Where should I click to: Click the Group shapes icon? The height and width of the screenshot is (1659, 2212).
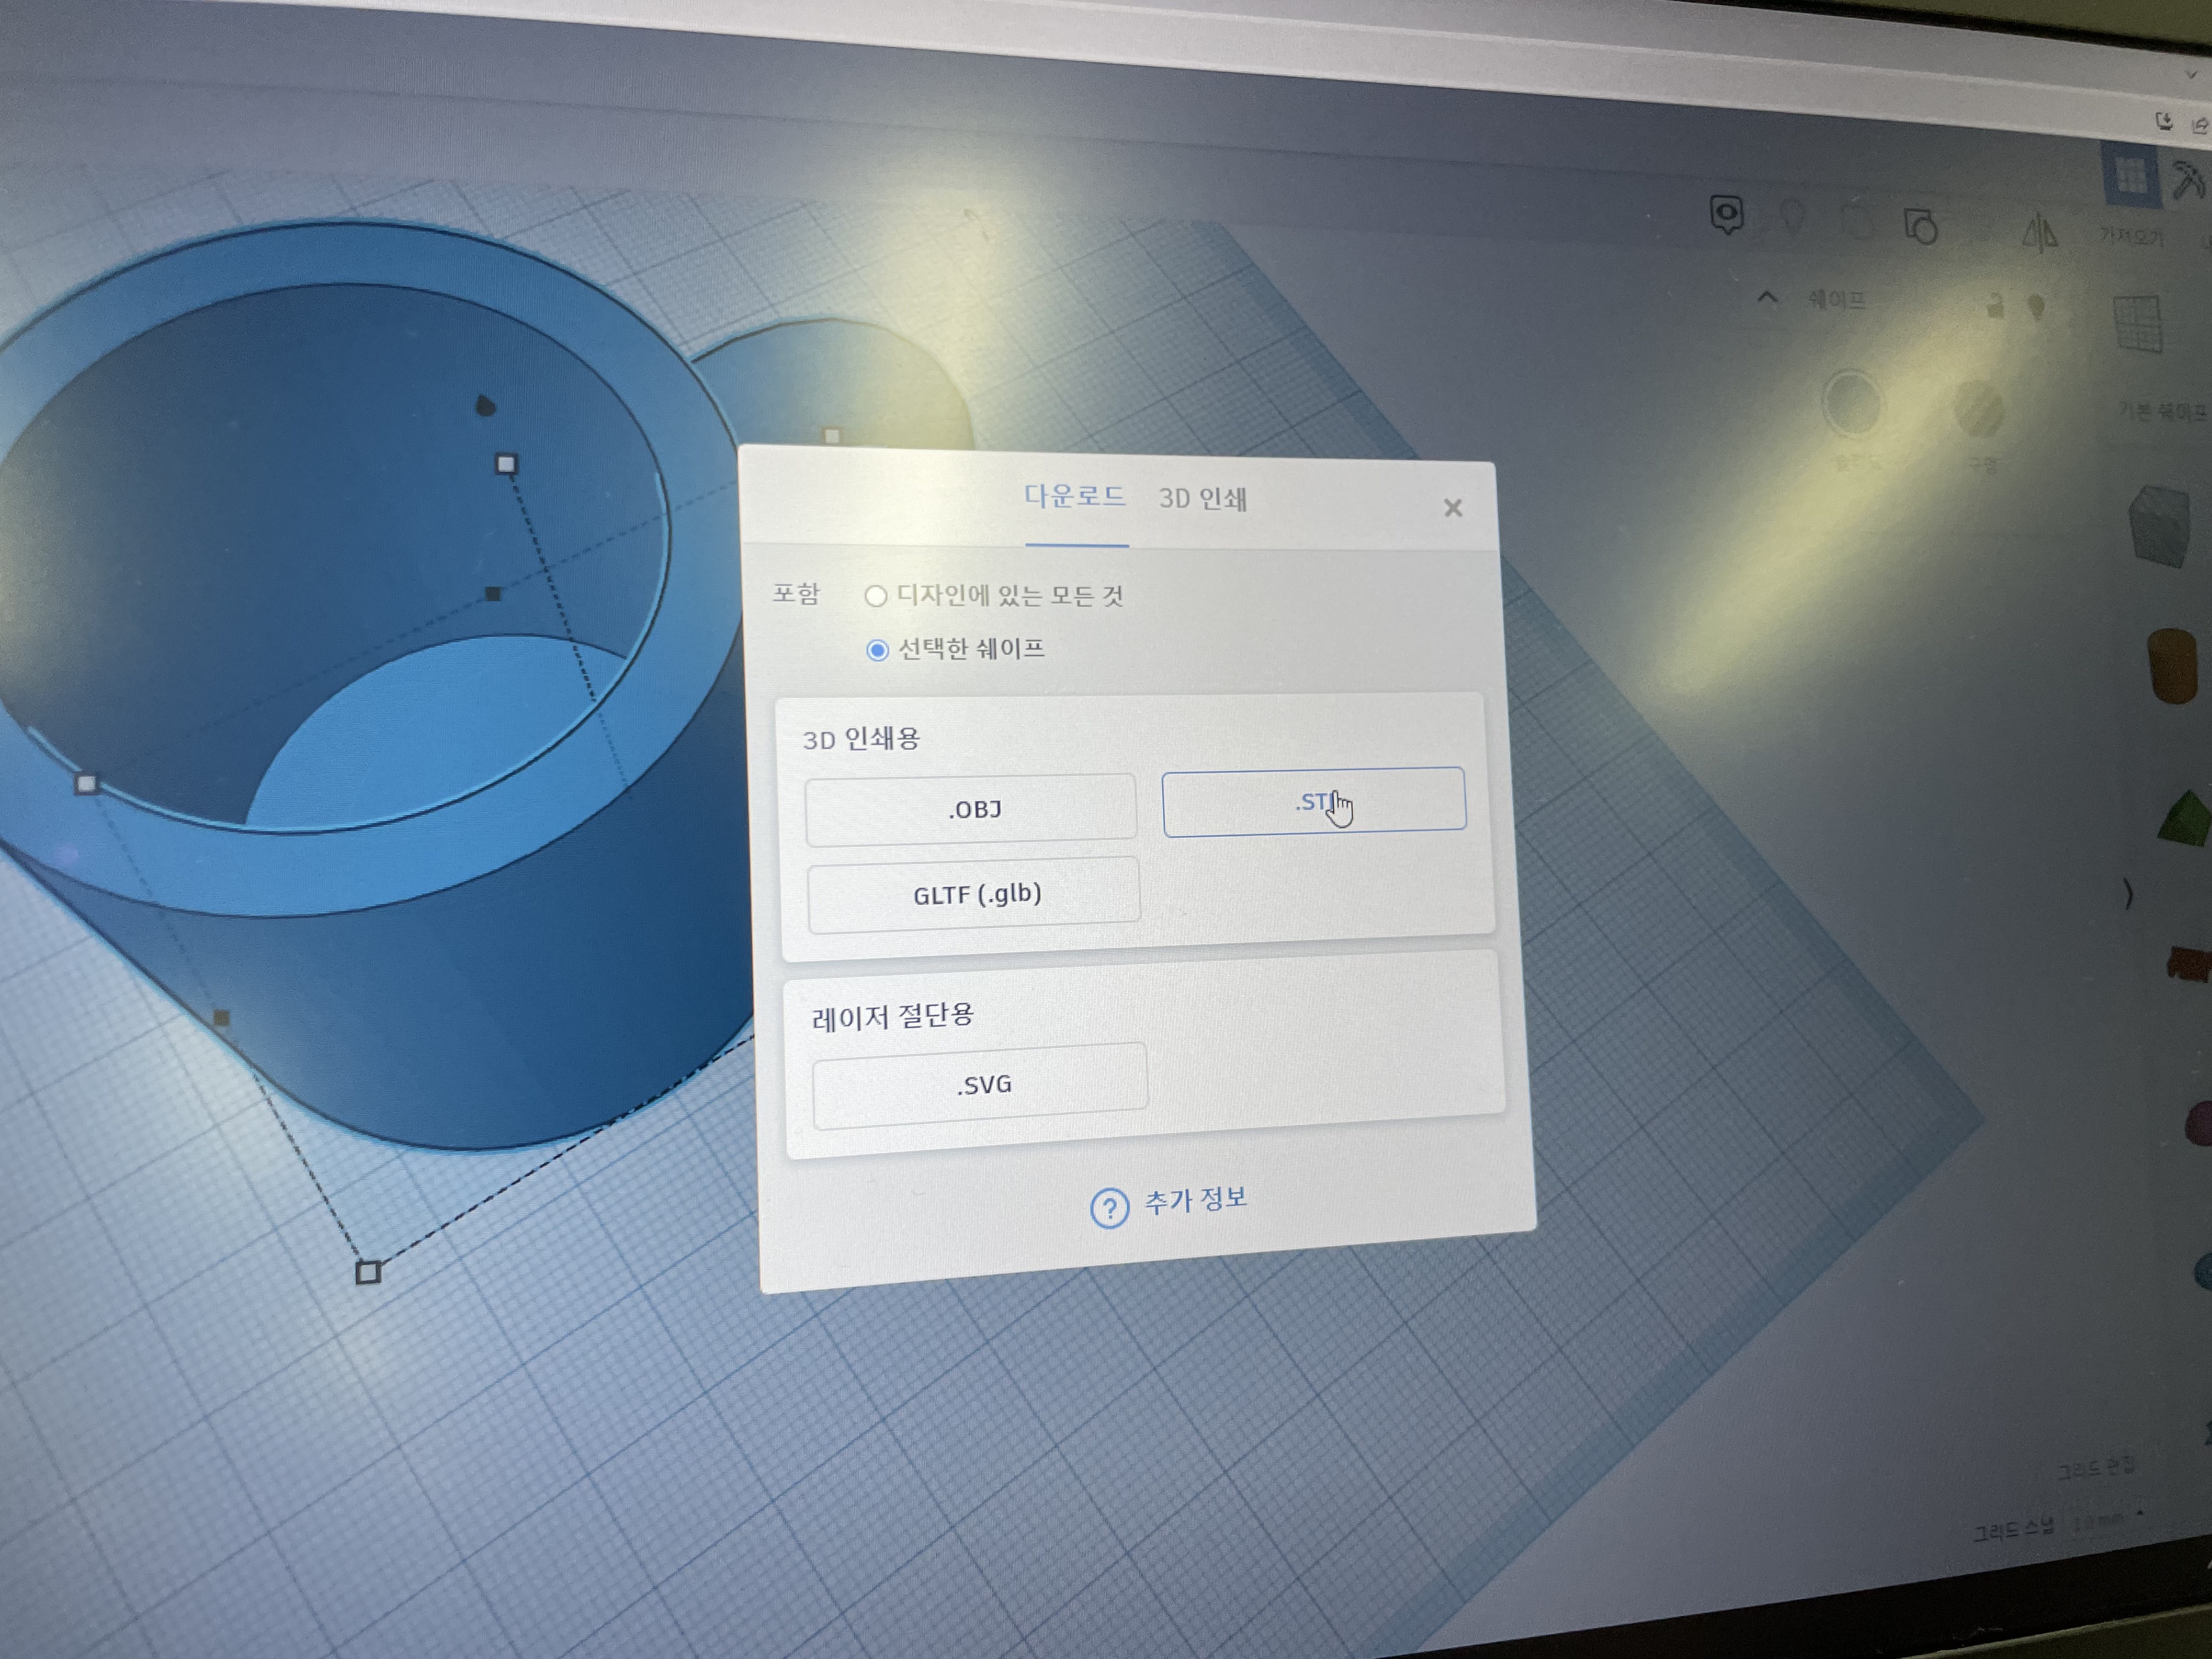click(1920, 226)
